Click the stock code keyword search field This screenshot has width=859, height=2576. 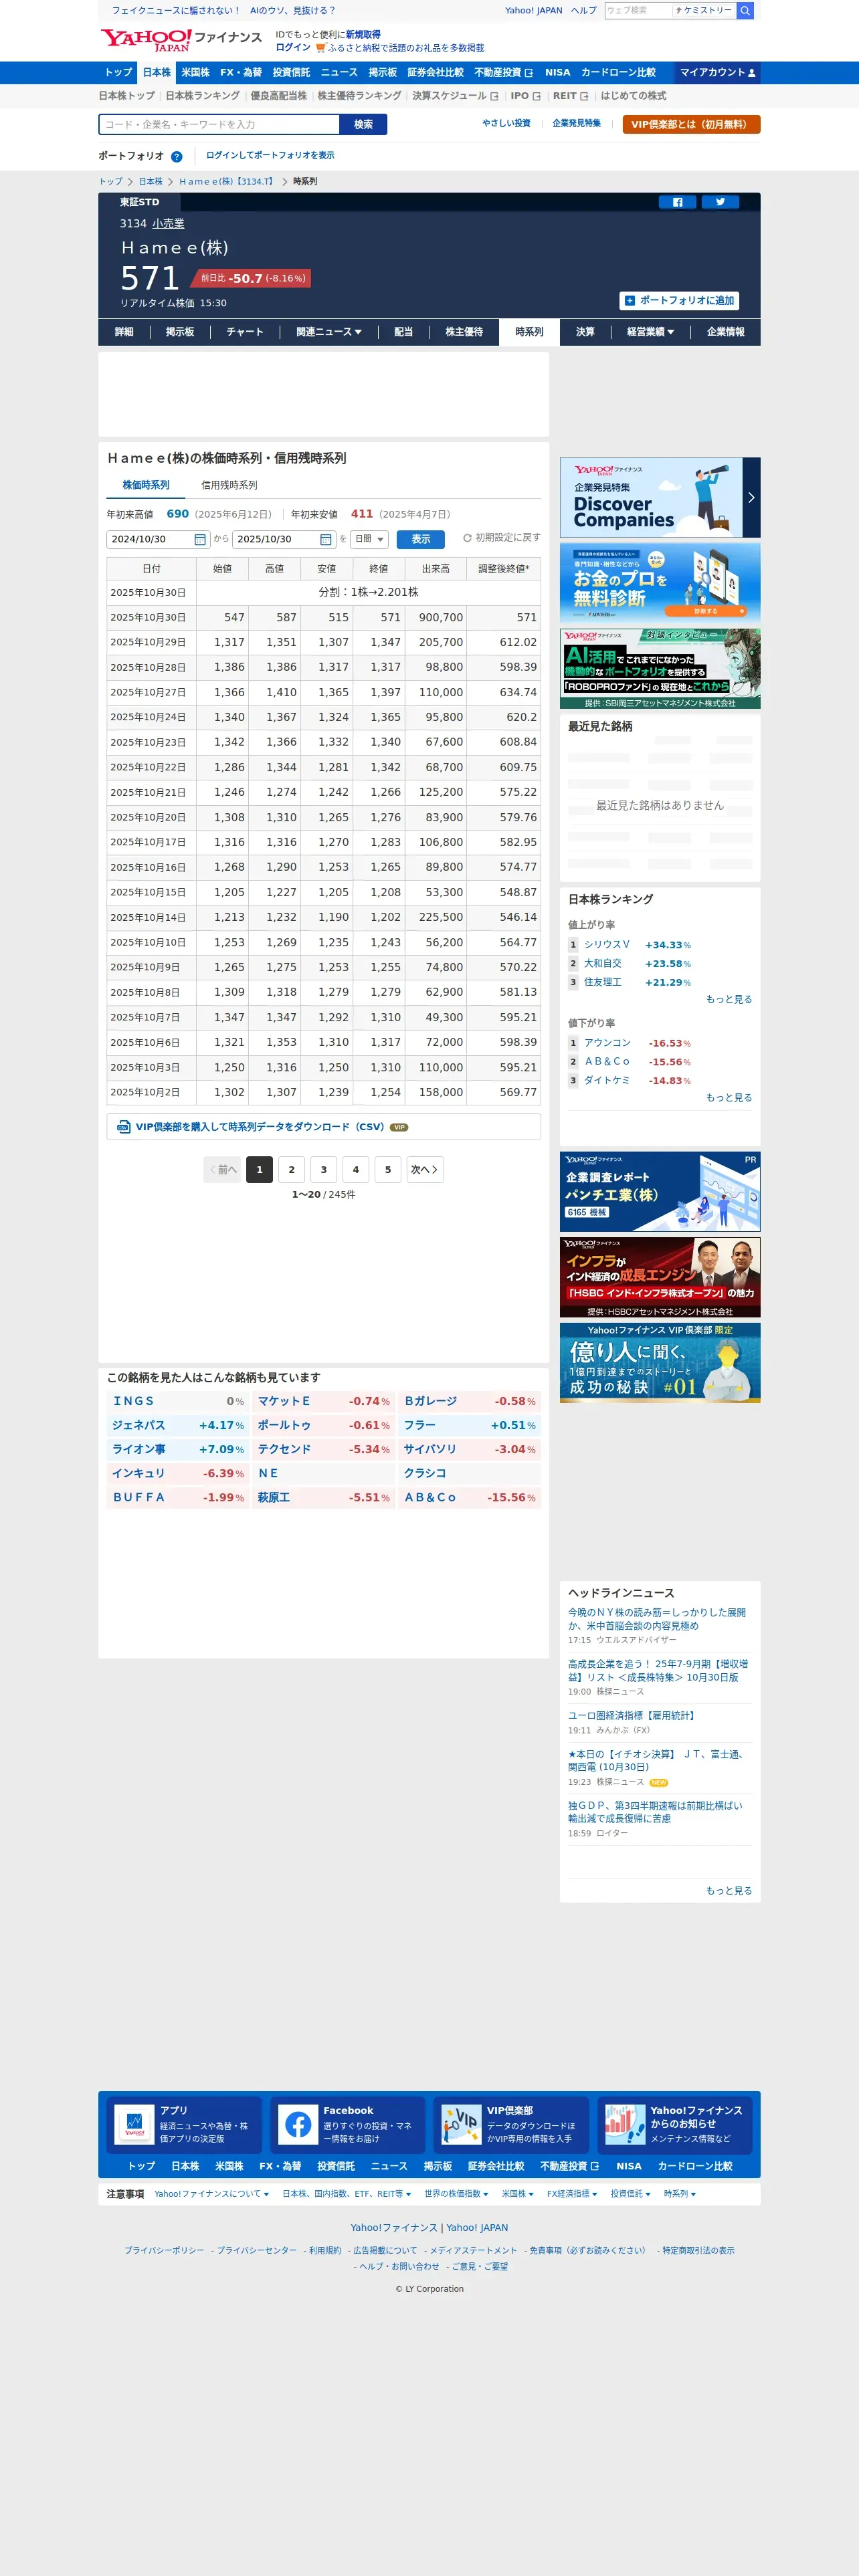219,124
